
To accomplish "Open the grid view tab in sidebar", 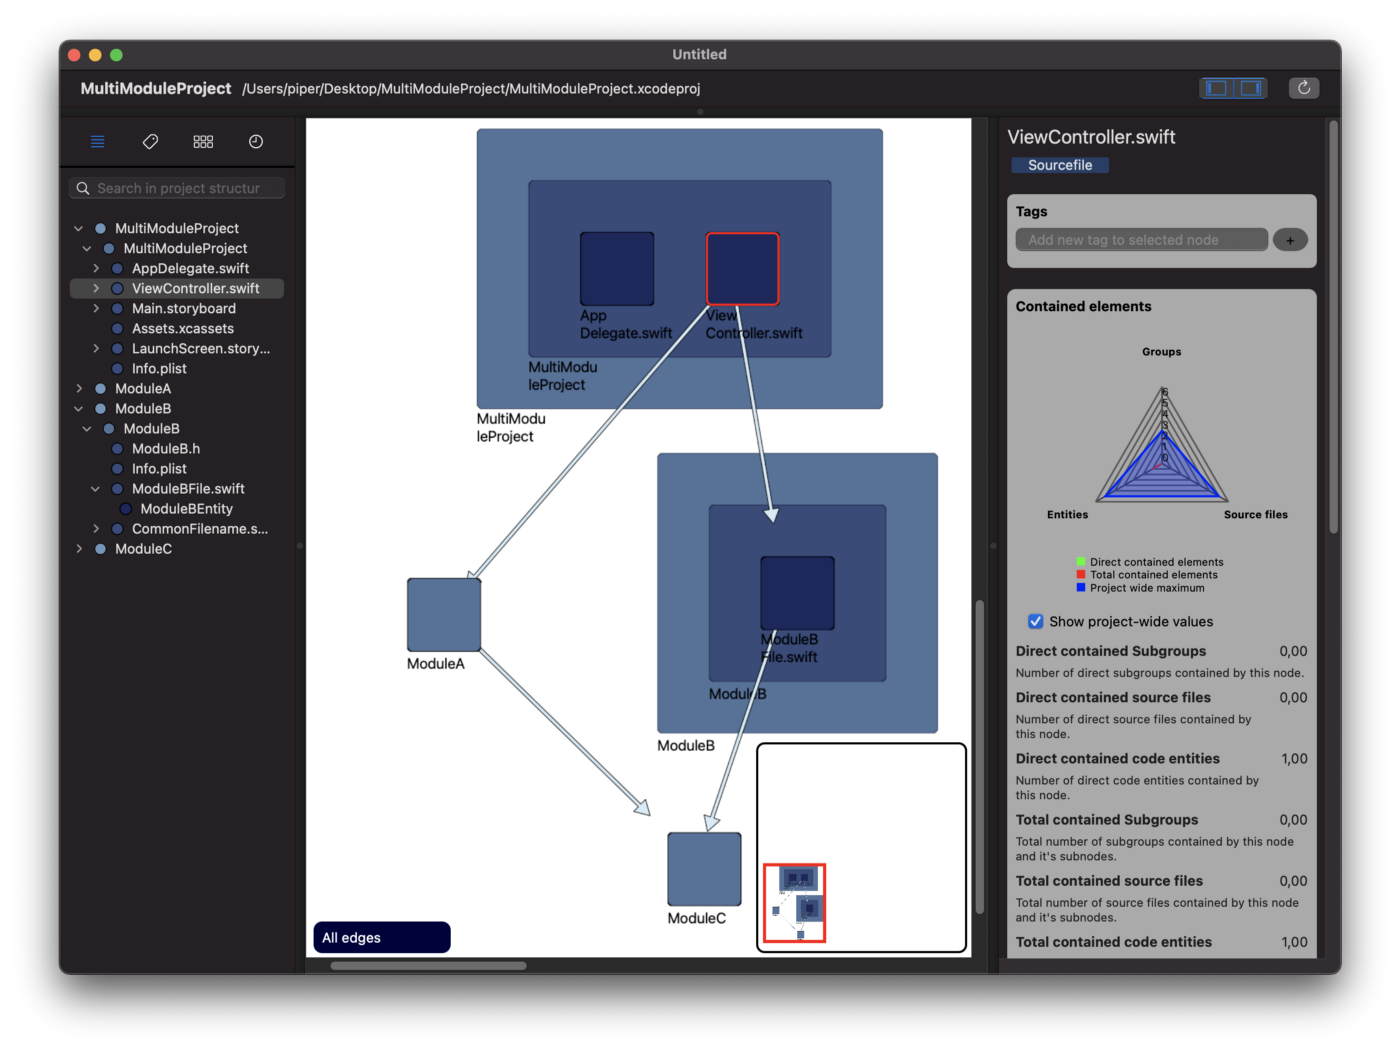I will pyautogui.click(x=203, y=142).
